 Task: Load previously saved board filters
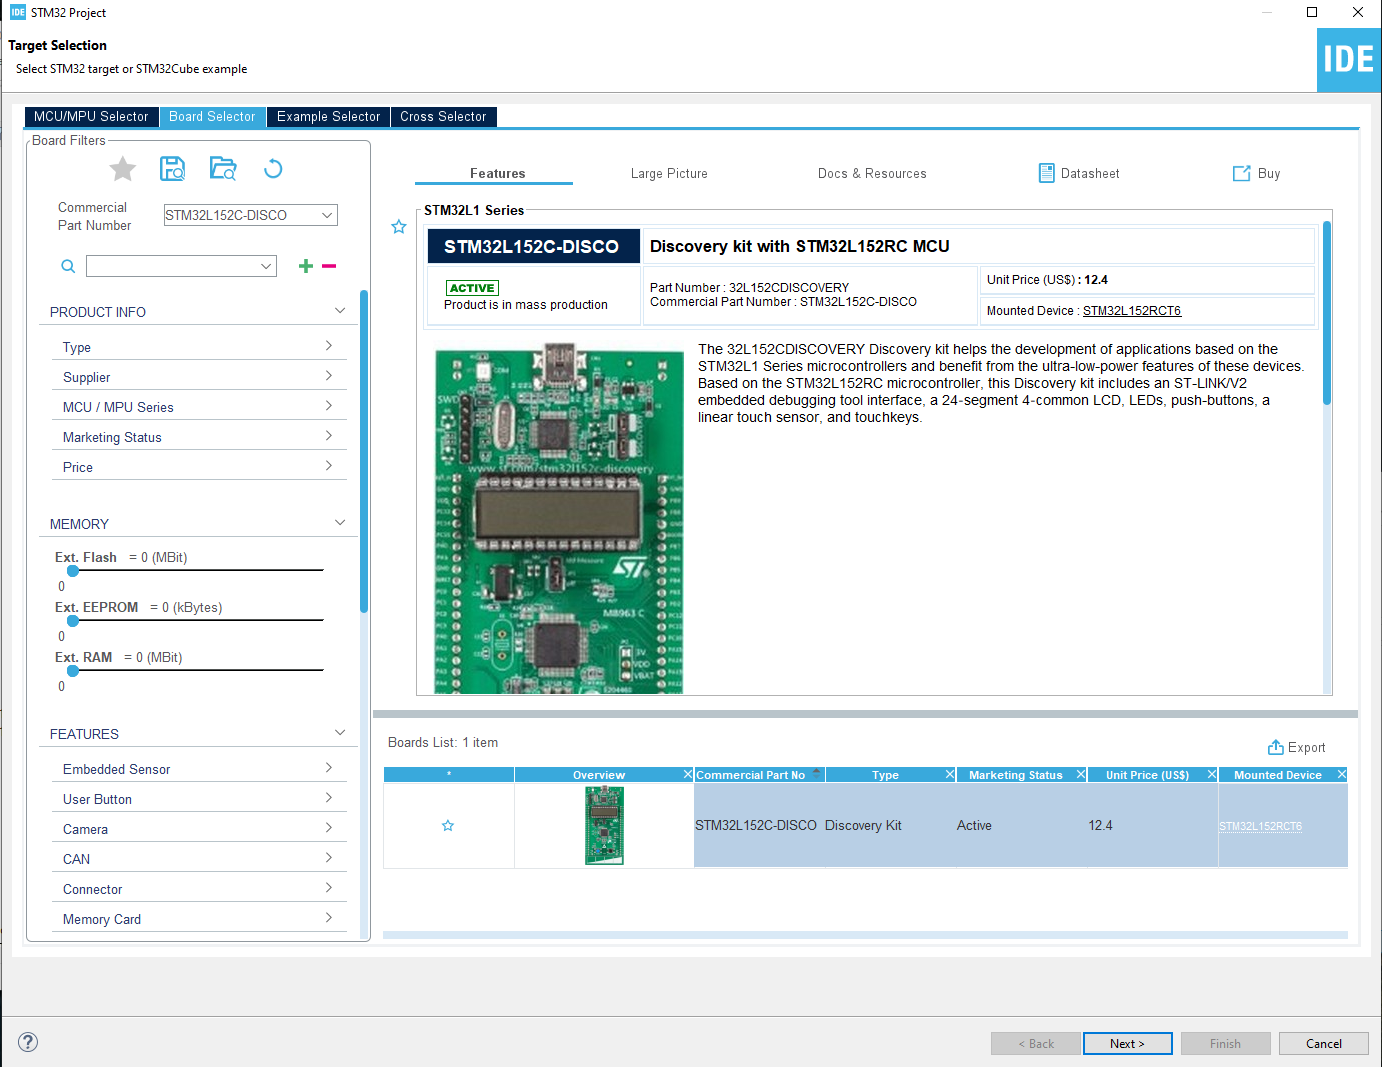point(222,168)
